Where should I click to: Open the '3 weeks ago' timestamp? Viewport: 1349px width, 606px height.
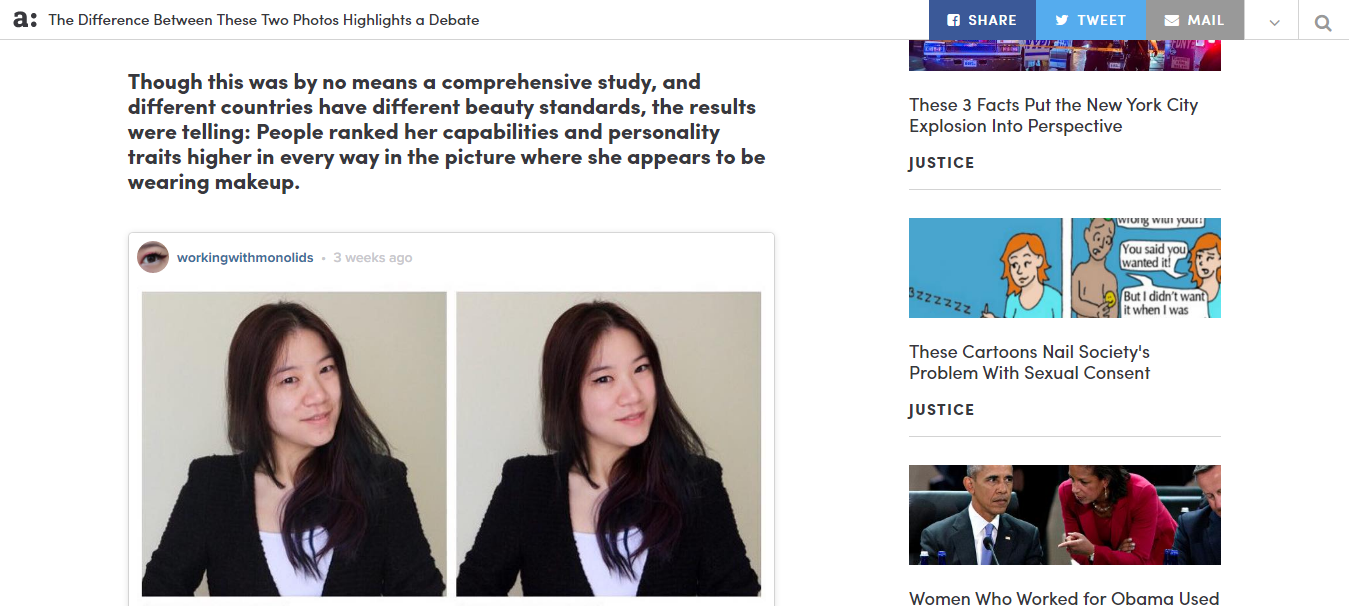(372, 257)
